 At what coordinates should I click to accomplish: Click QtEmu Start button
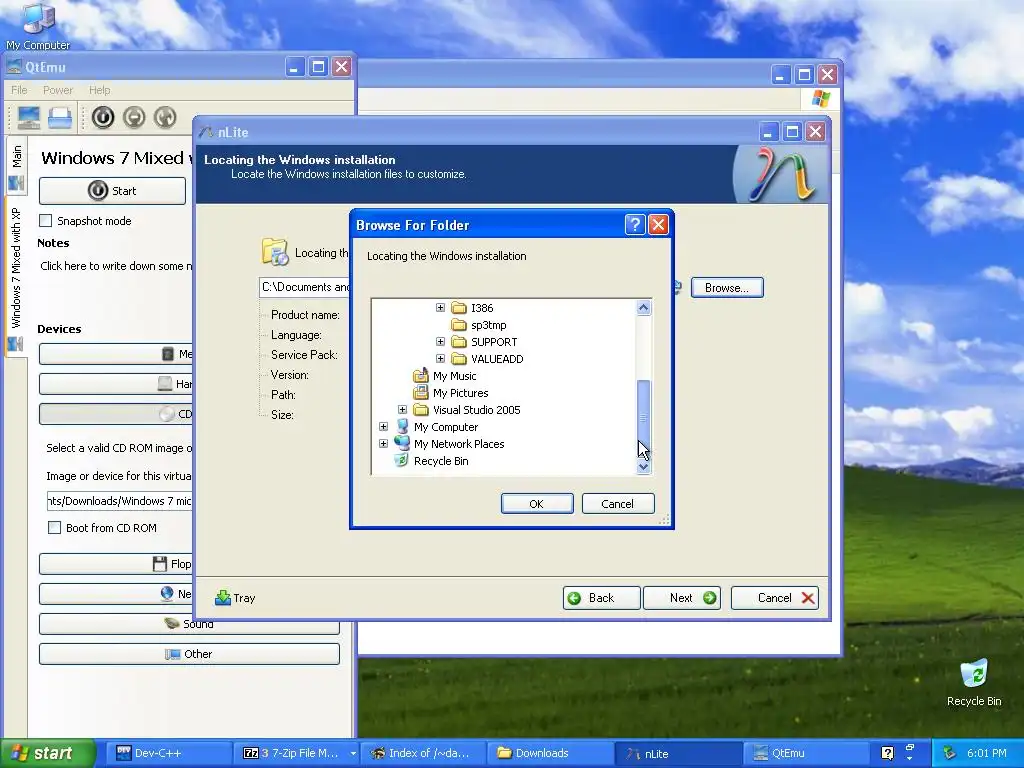(x=112, y=191)
